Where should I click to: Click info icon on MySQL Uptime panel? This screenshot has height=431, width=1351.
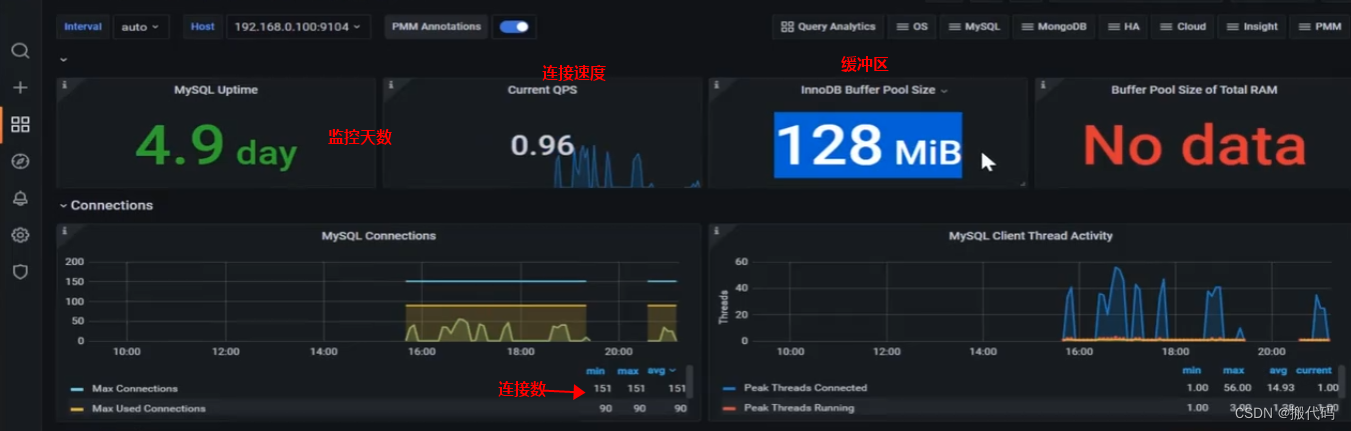[64, 85]
